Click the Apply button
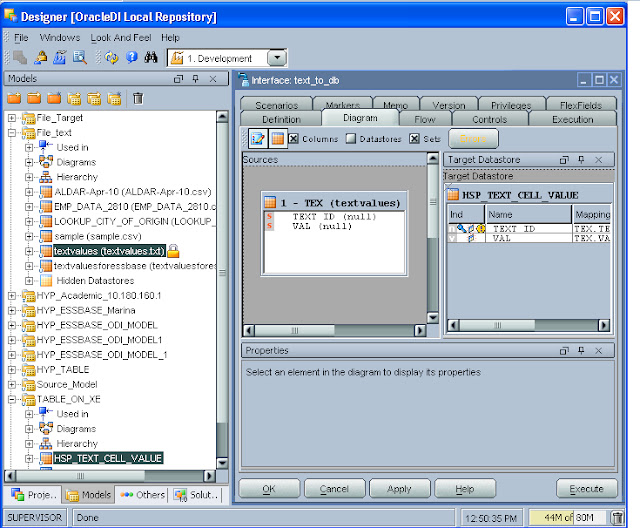 click(399, 489)
